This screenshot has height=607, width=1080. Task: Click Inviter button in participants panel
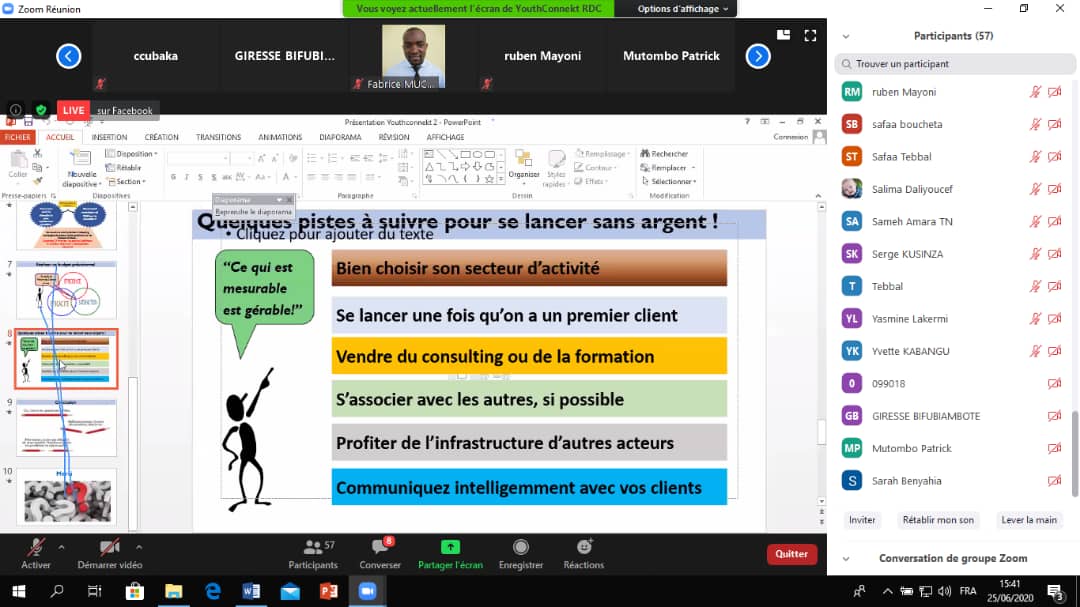pyautogui.click(x=862, y=519)
